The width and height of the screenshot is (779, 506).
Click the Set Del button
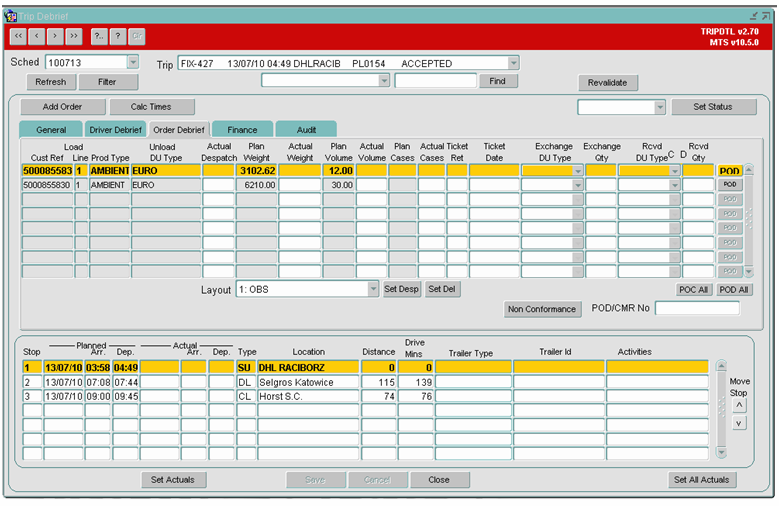[442, 289]
